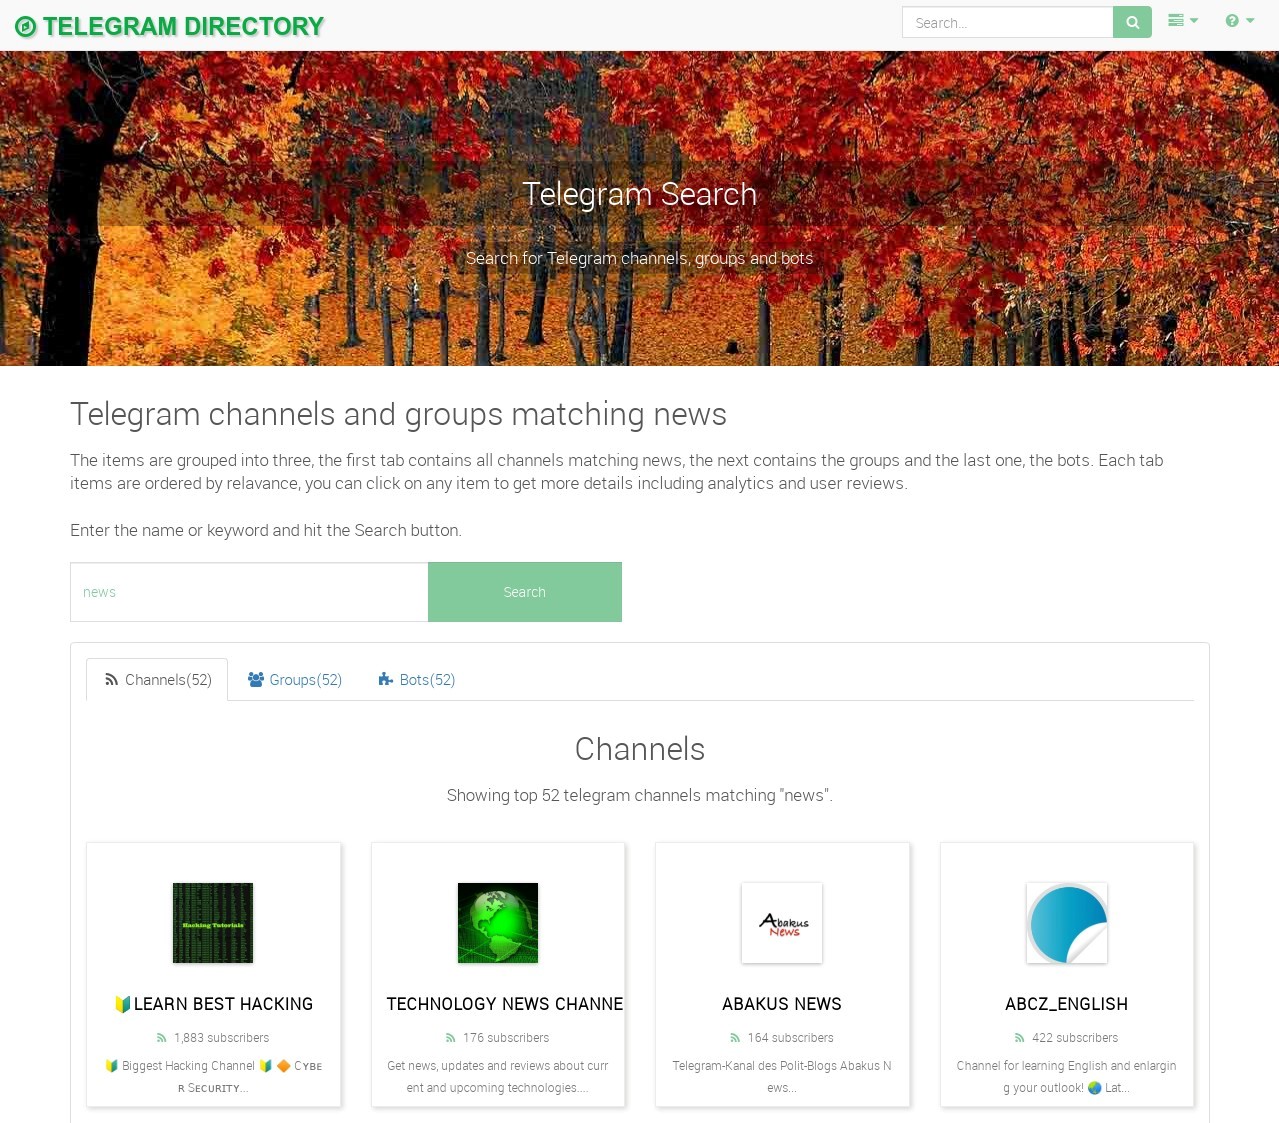Click the Telegram Directory logo icon
Viewport: 1279px width, 1123px height.
click(26, 27)
